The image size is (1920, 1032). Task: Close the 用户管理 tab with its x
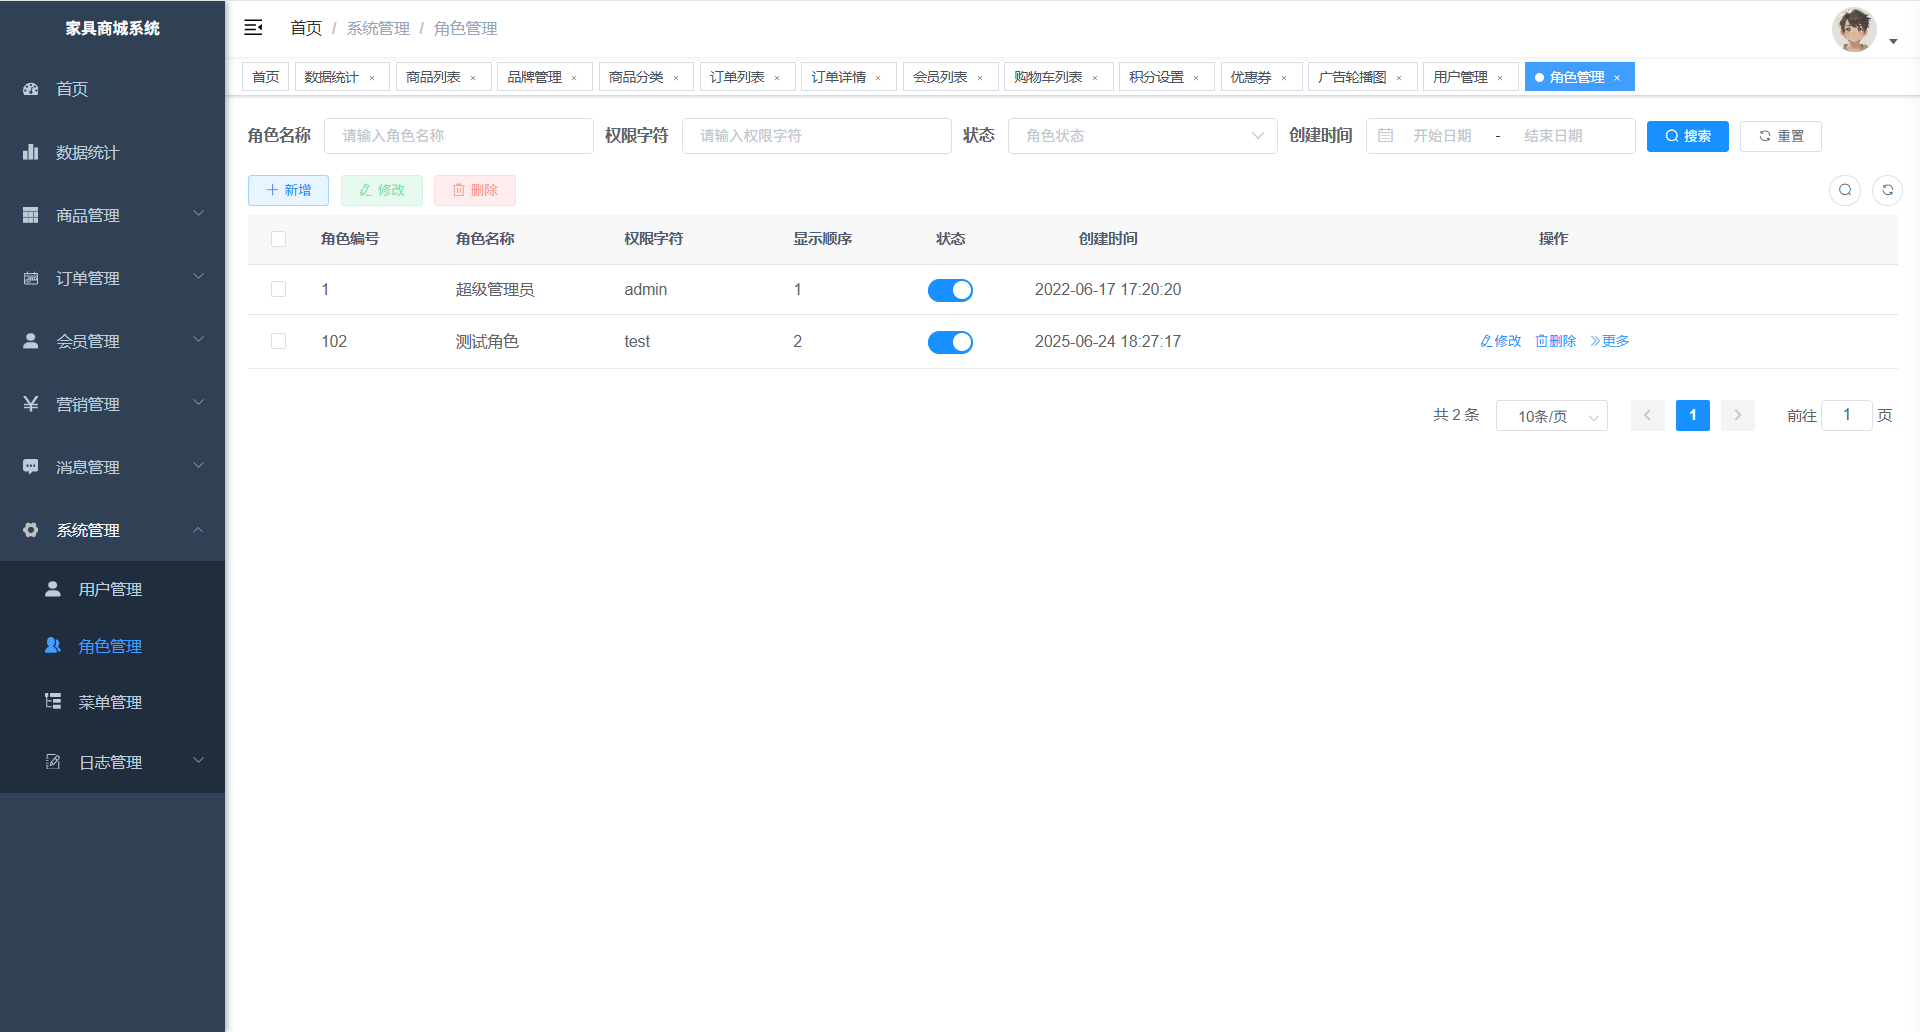point(1500,78)
